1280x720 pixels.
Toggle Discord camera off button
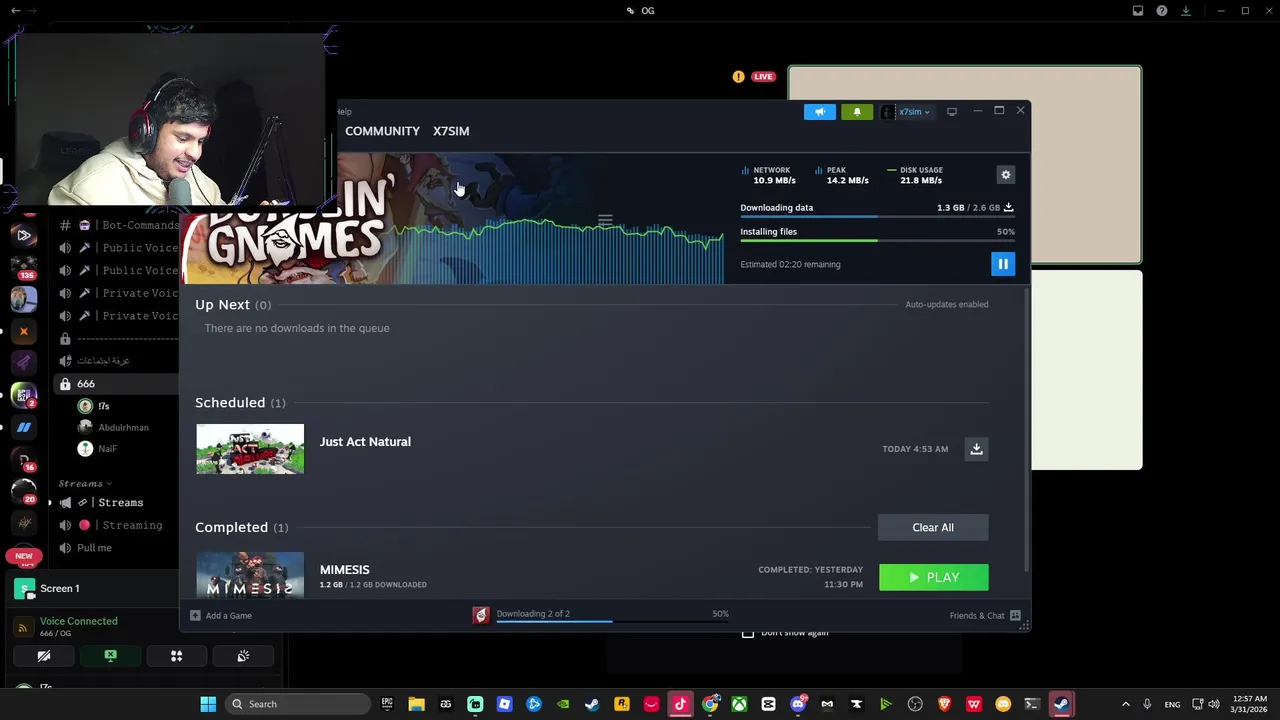(44, 656)
